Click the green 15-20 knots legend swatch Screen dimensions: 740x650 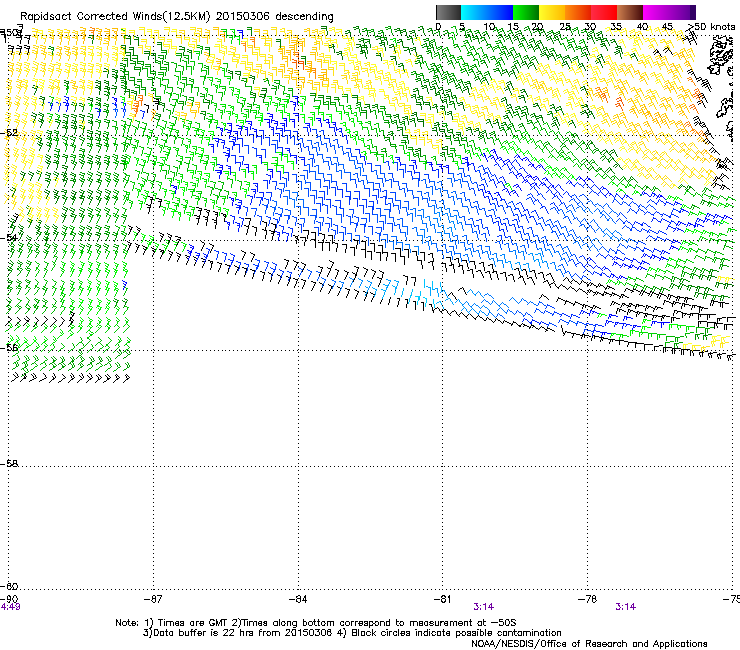point(526,12)
